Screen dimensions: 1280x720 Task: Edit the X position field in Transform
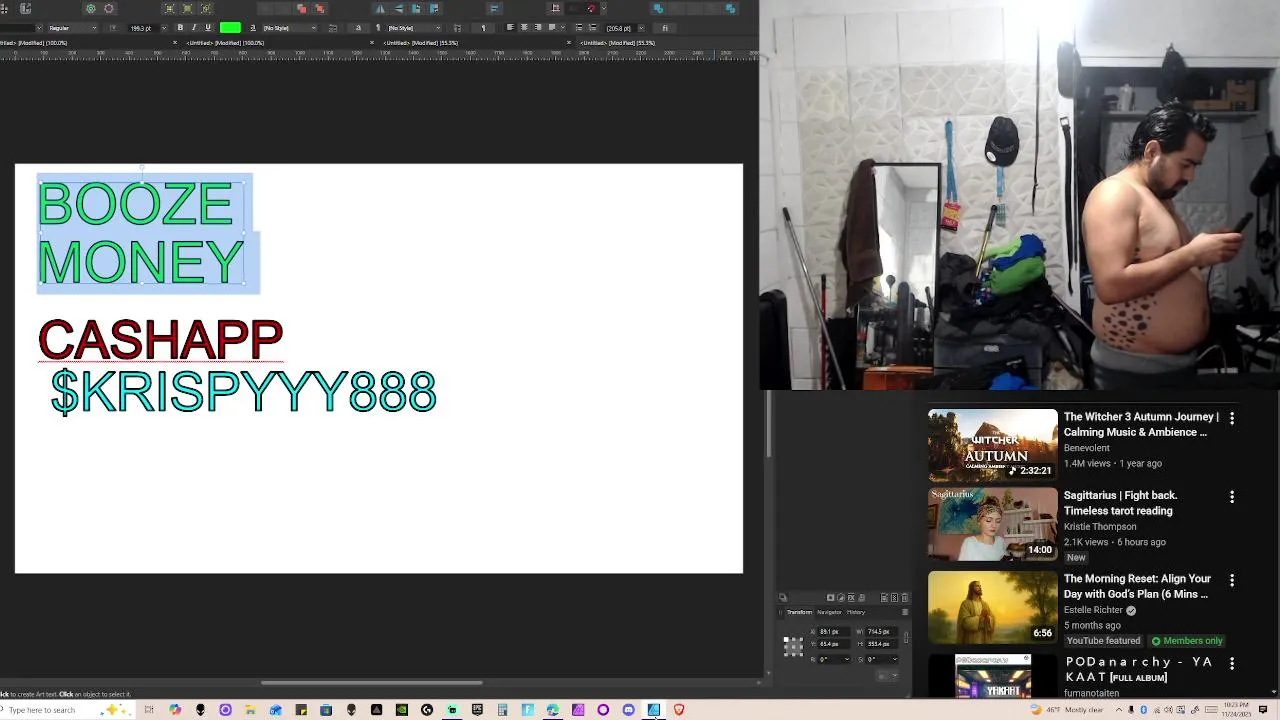834,632
